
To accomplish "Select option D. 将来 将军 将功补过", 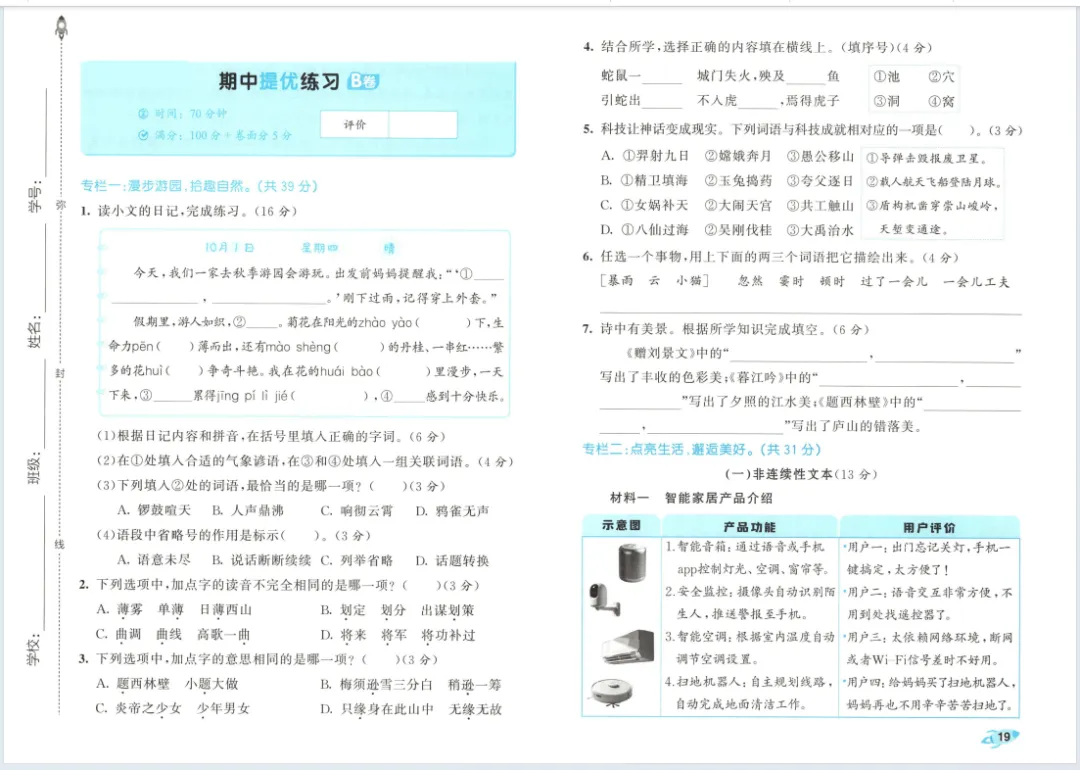I will [x=398, y=635].
